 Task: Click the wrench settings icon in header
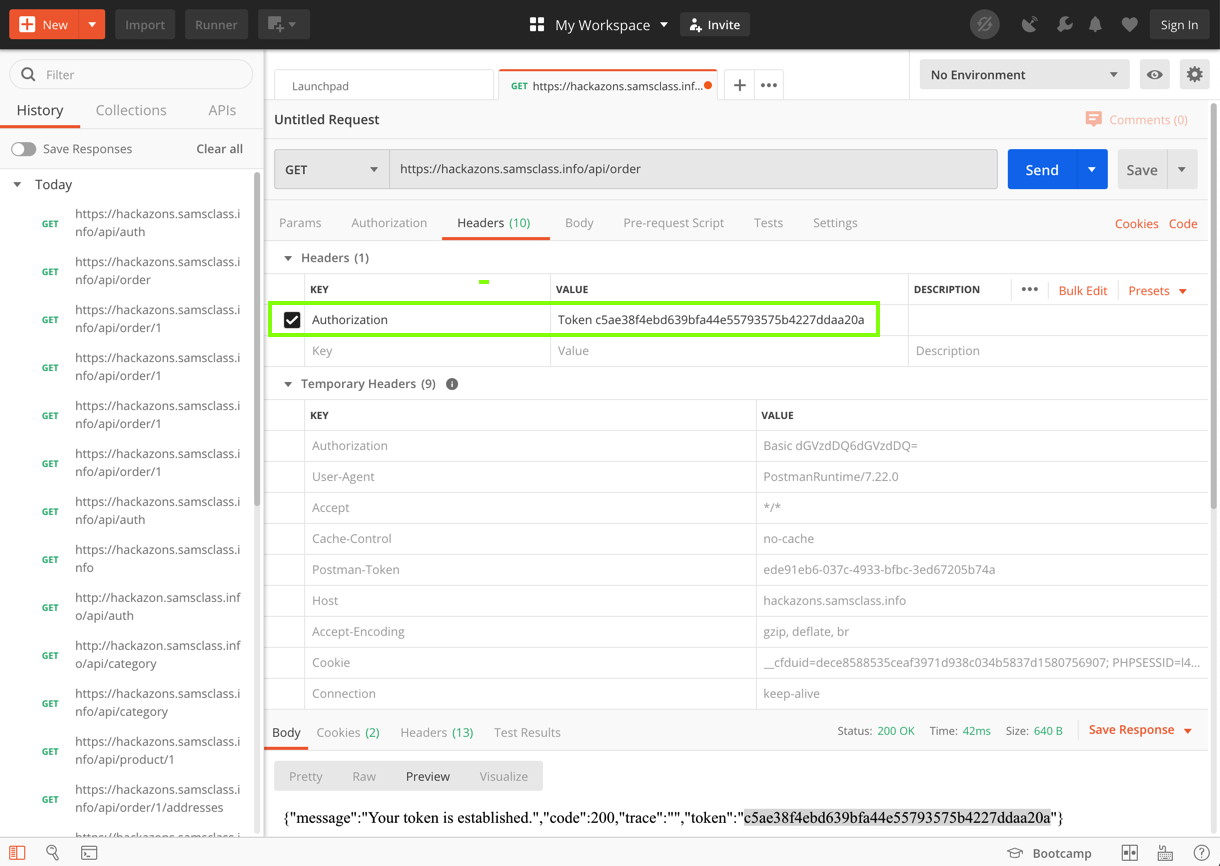(1064, 25)
